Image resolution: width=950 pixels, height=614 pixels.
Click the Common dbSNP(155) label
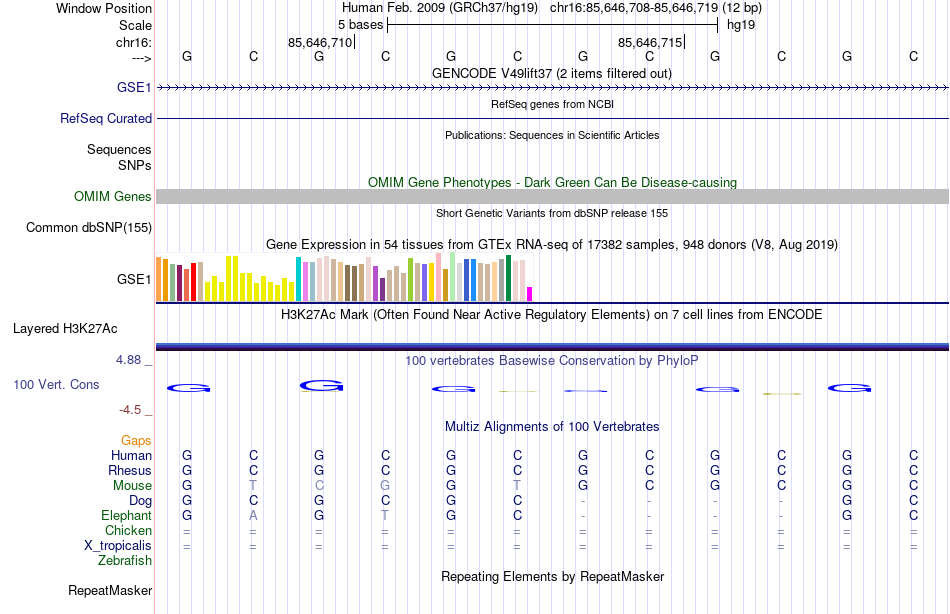tap(89, 227)
